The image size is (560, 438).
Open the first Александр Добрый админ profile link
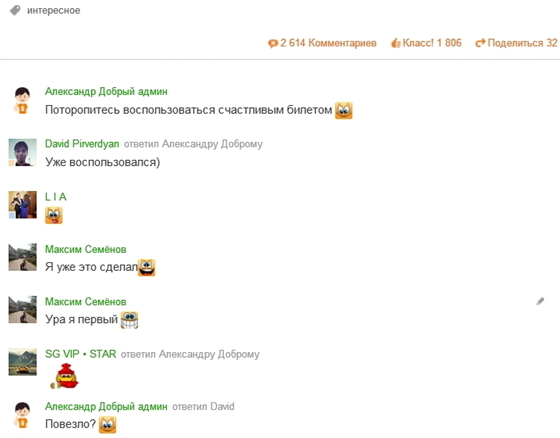coord(106,91)
